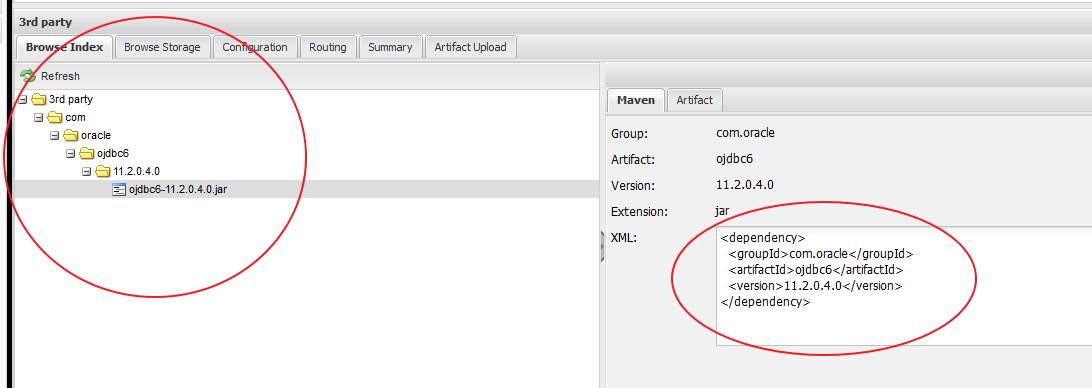
Task: Click the Extension: field label
Action: point(639,212)
